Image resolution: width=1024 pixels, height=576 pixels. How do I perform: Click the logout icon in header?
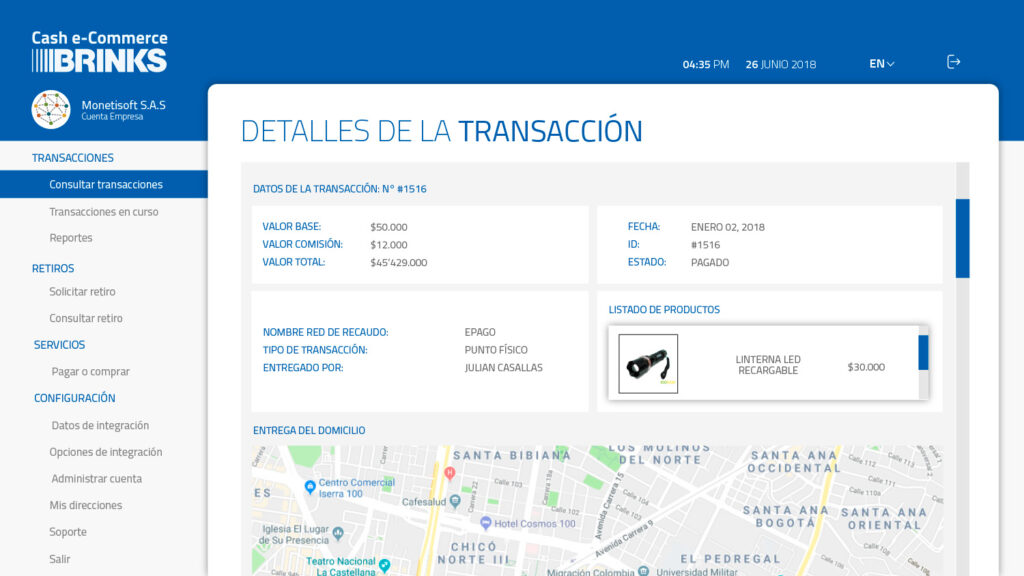953,62
